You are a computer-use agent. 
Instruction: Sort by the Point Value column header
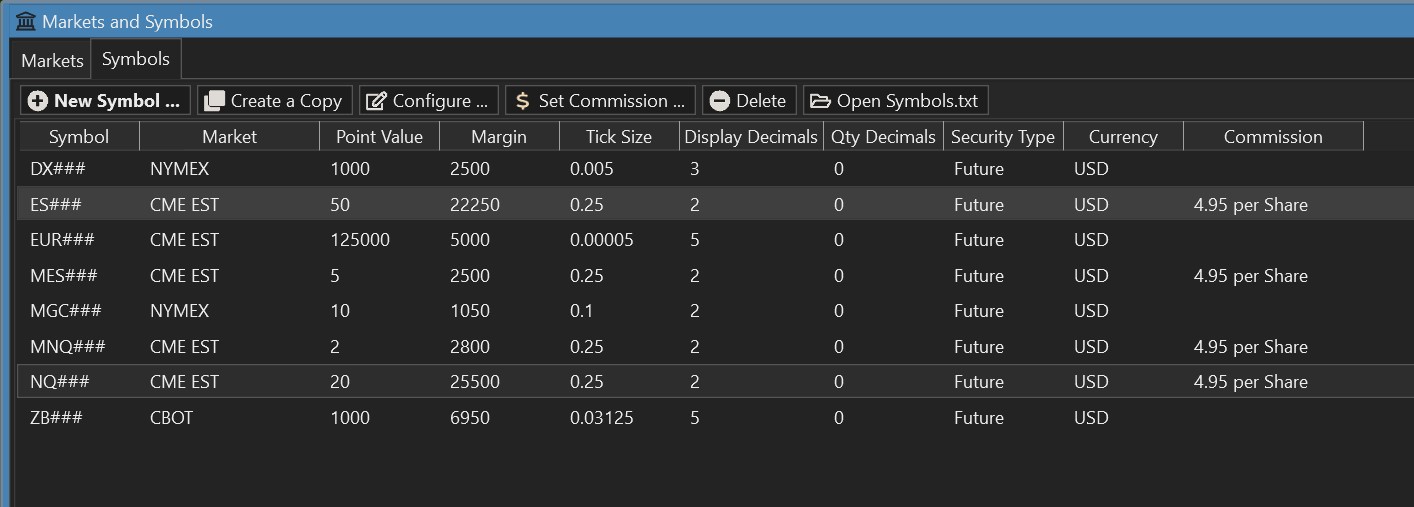(380, 137)
